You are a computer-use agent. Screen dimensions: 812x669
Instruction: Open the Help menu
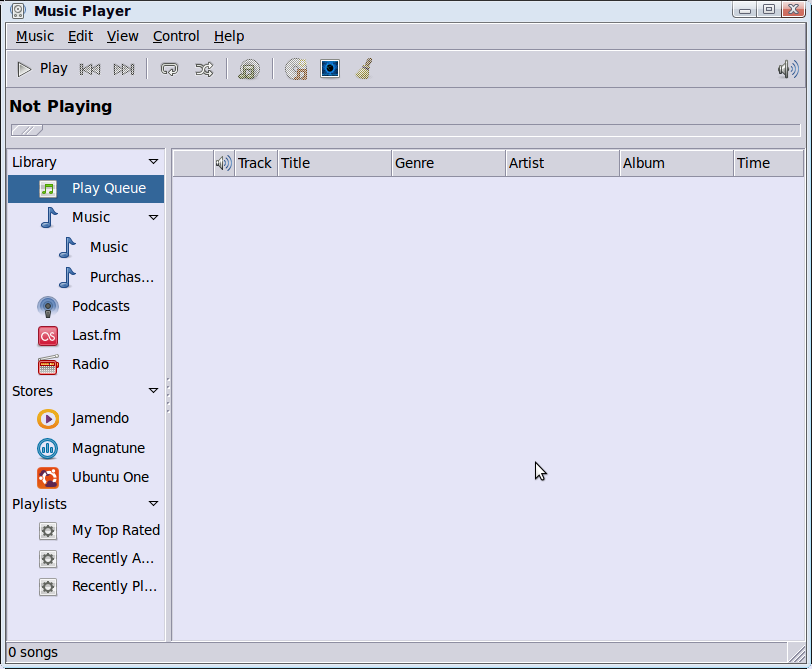[229, 36]
